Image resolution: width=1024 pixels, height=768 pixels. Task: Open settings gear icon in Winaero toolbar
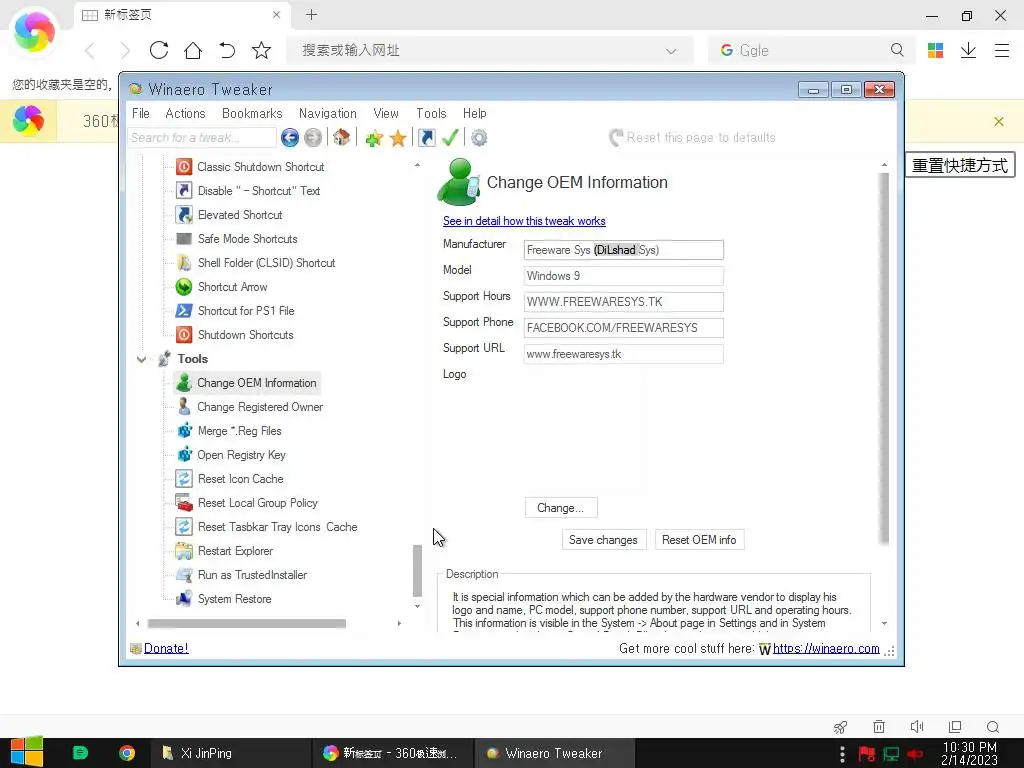pyautogui.click(x=479, y=138)
